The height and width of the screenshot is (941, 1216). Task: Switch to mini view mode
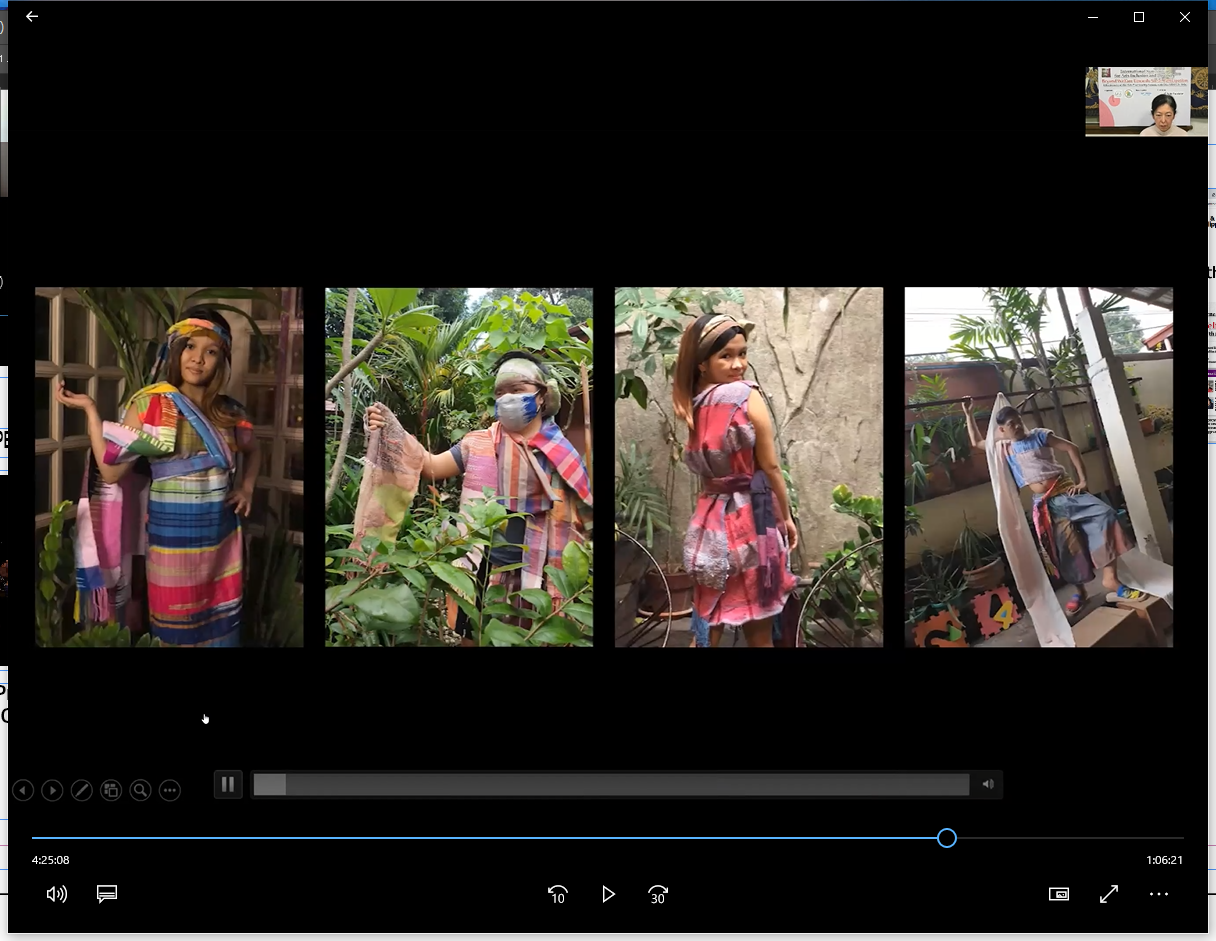(1059, 894)
